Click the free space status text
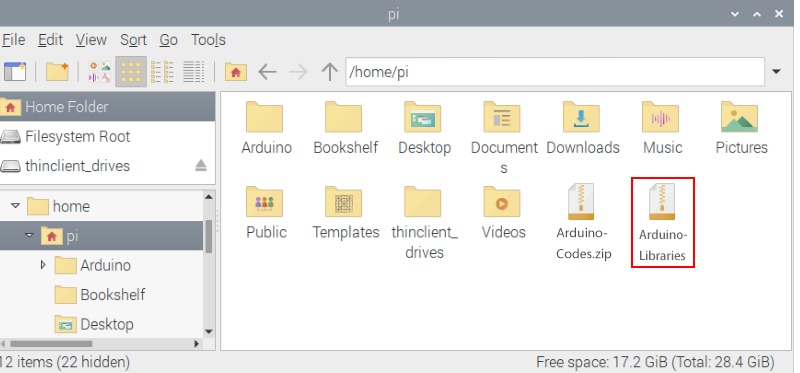Screen dimensions: 800x373 pyautogui.click(x=655, y=363)
